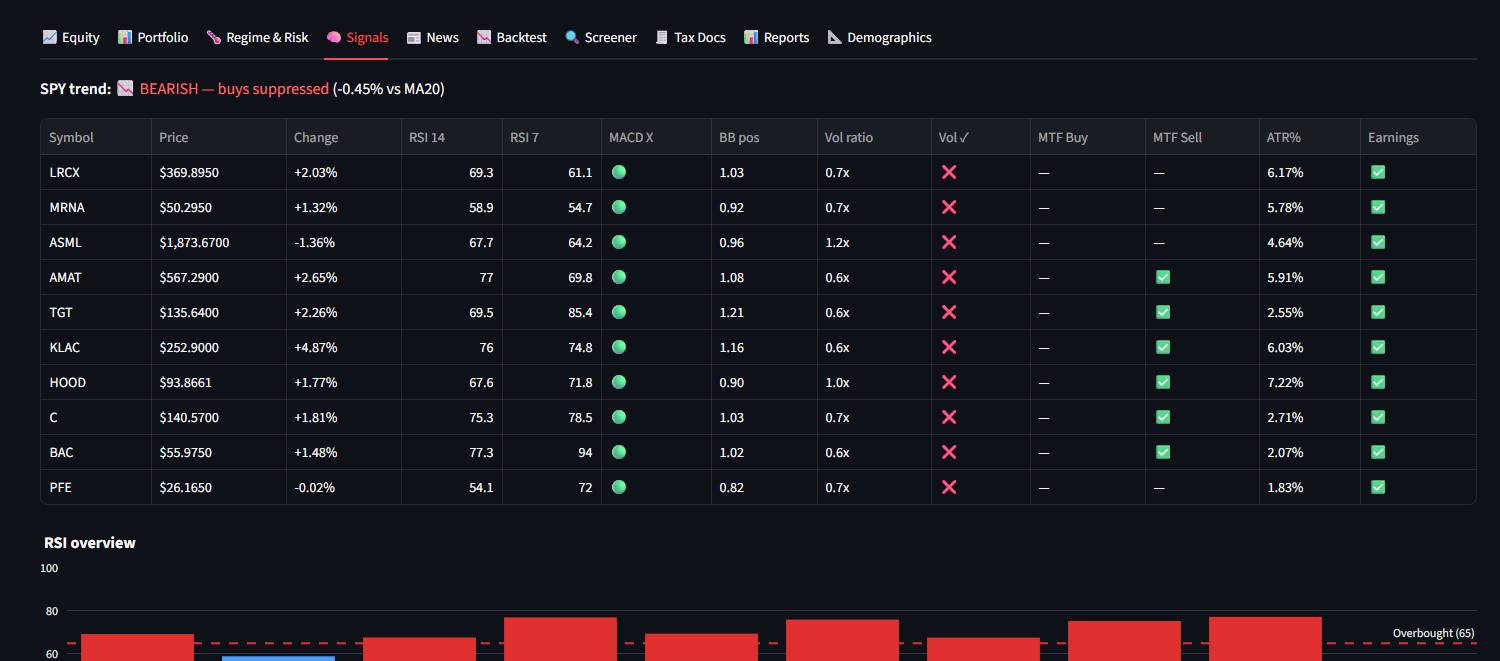Click the green MACD X dot for MRNA
1500x661 pixels.
point(619,207)
